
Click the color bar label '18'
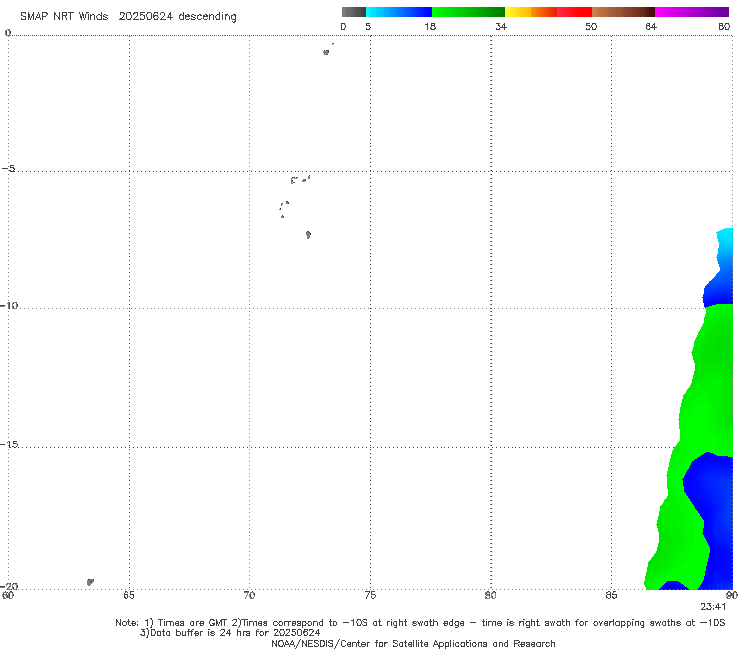[x=430, y=26]
